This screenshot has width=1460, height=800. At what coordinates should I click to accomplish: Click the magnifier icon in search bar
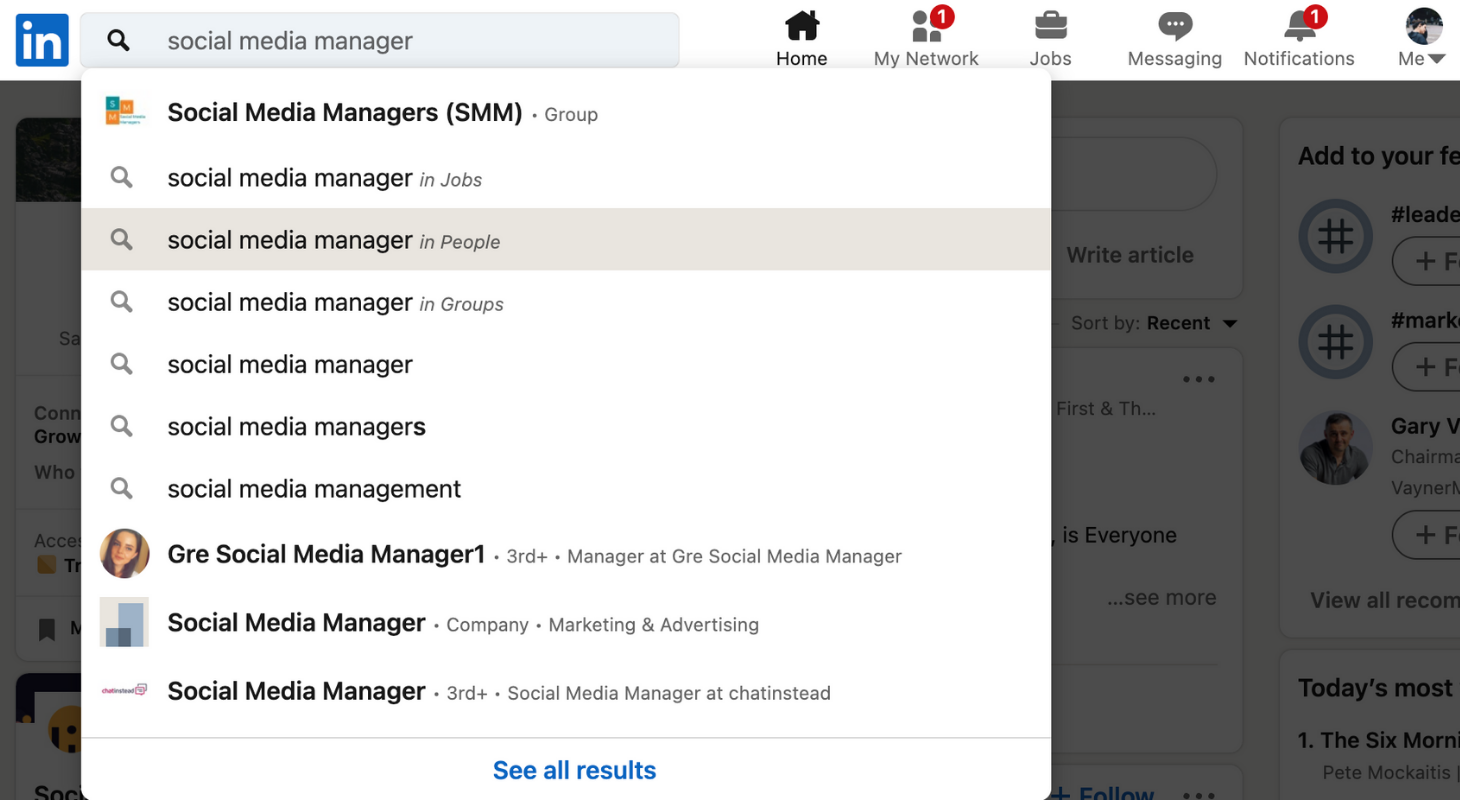click(119, 41)
